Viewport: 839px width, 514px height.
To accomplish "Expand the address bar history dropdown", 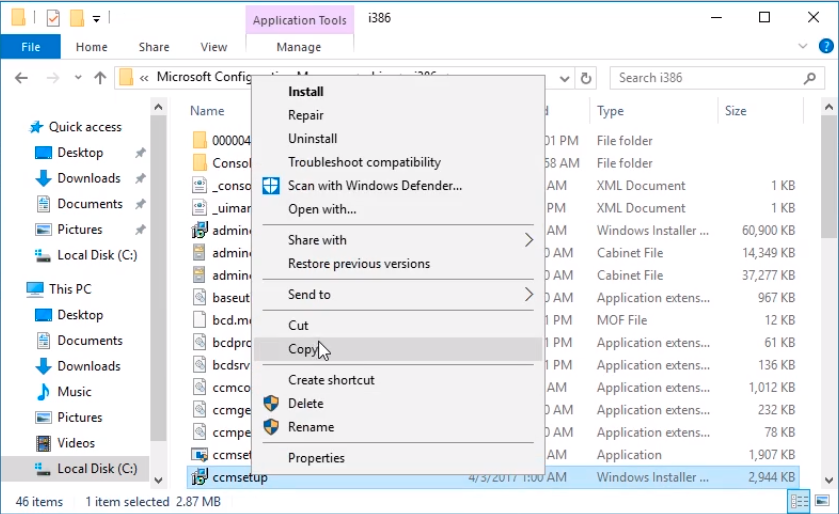I will [565, 79].
